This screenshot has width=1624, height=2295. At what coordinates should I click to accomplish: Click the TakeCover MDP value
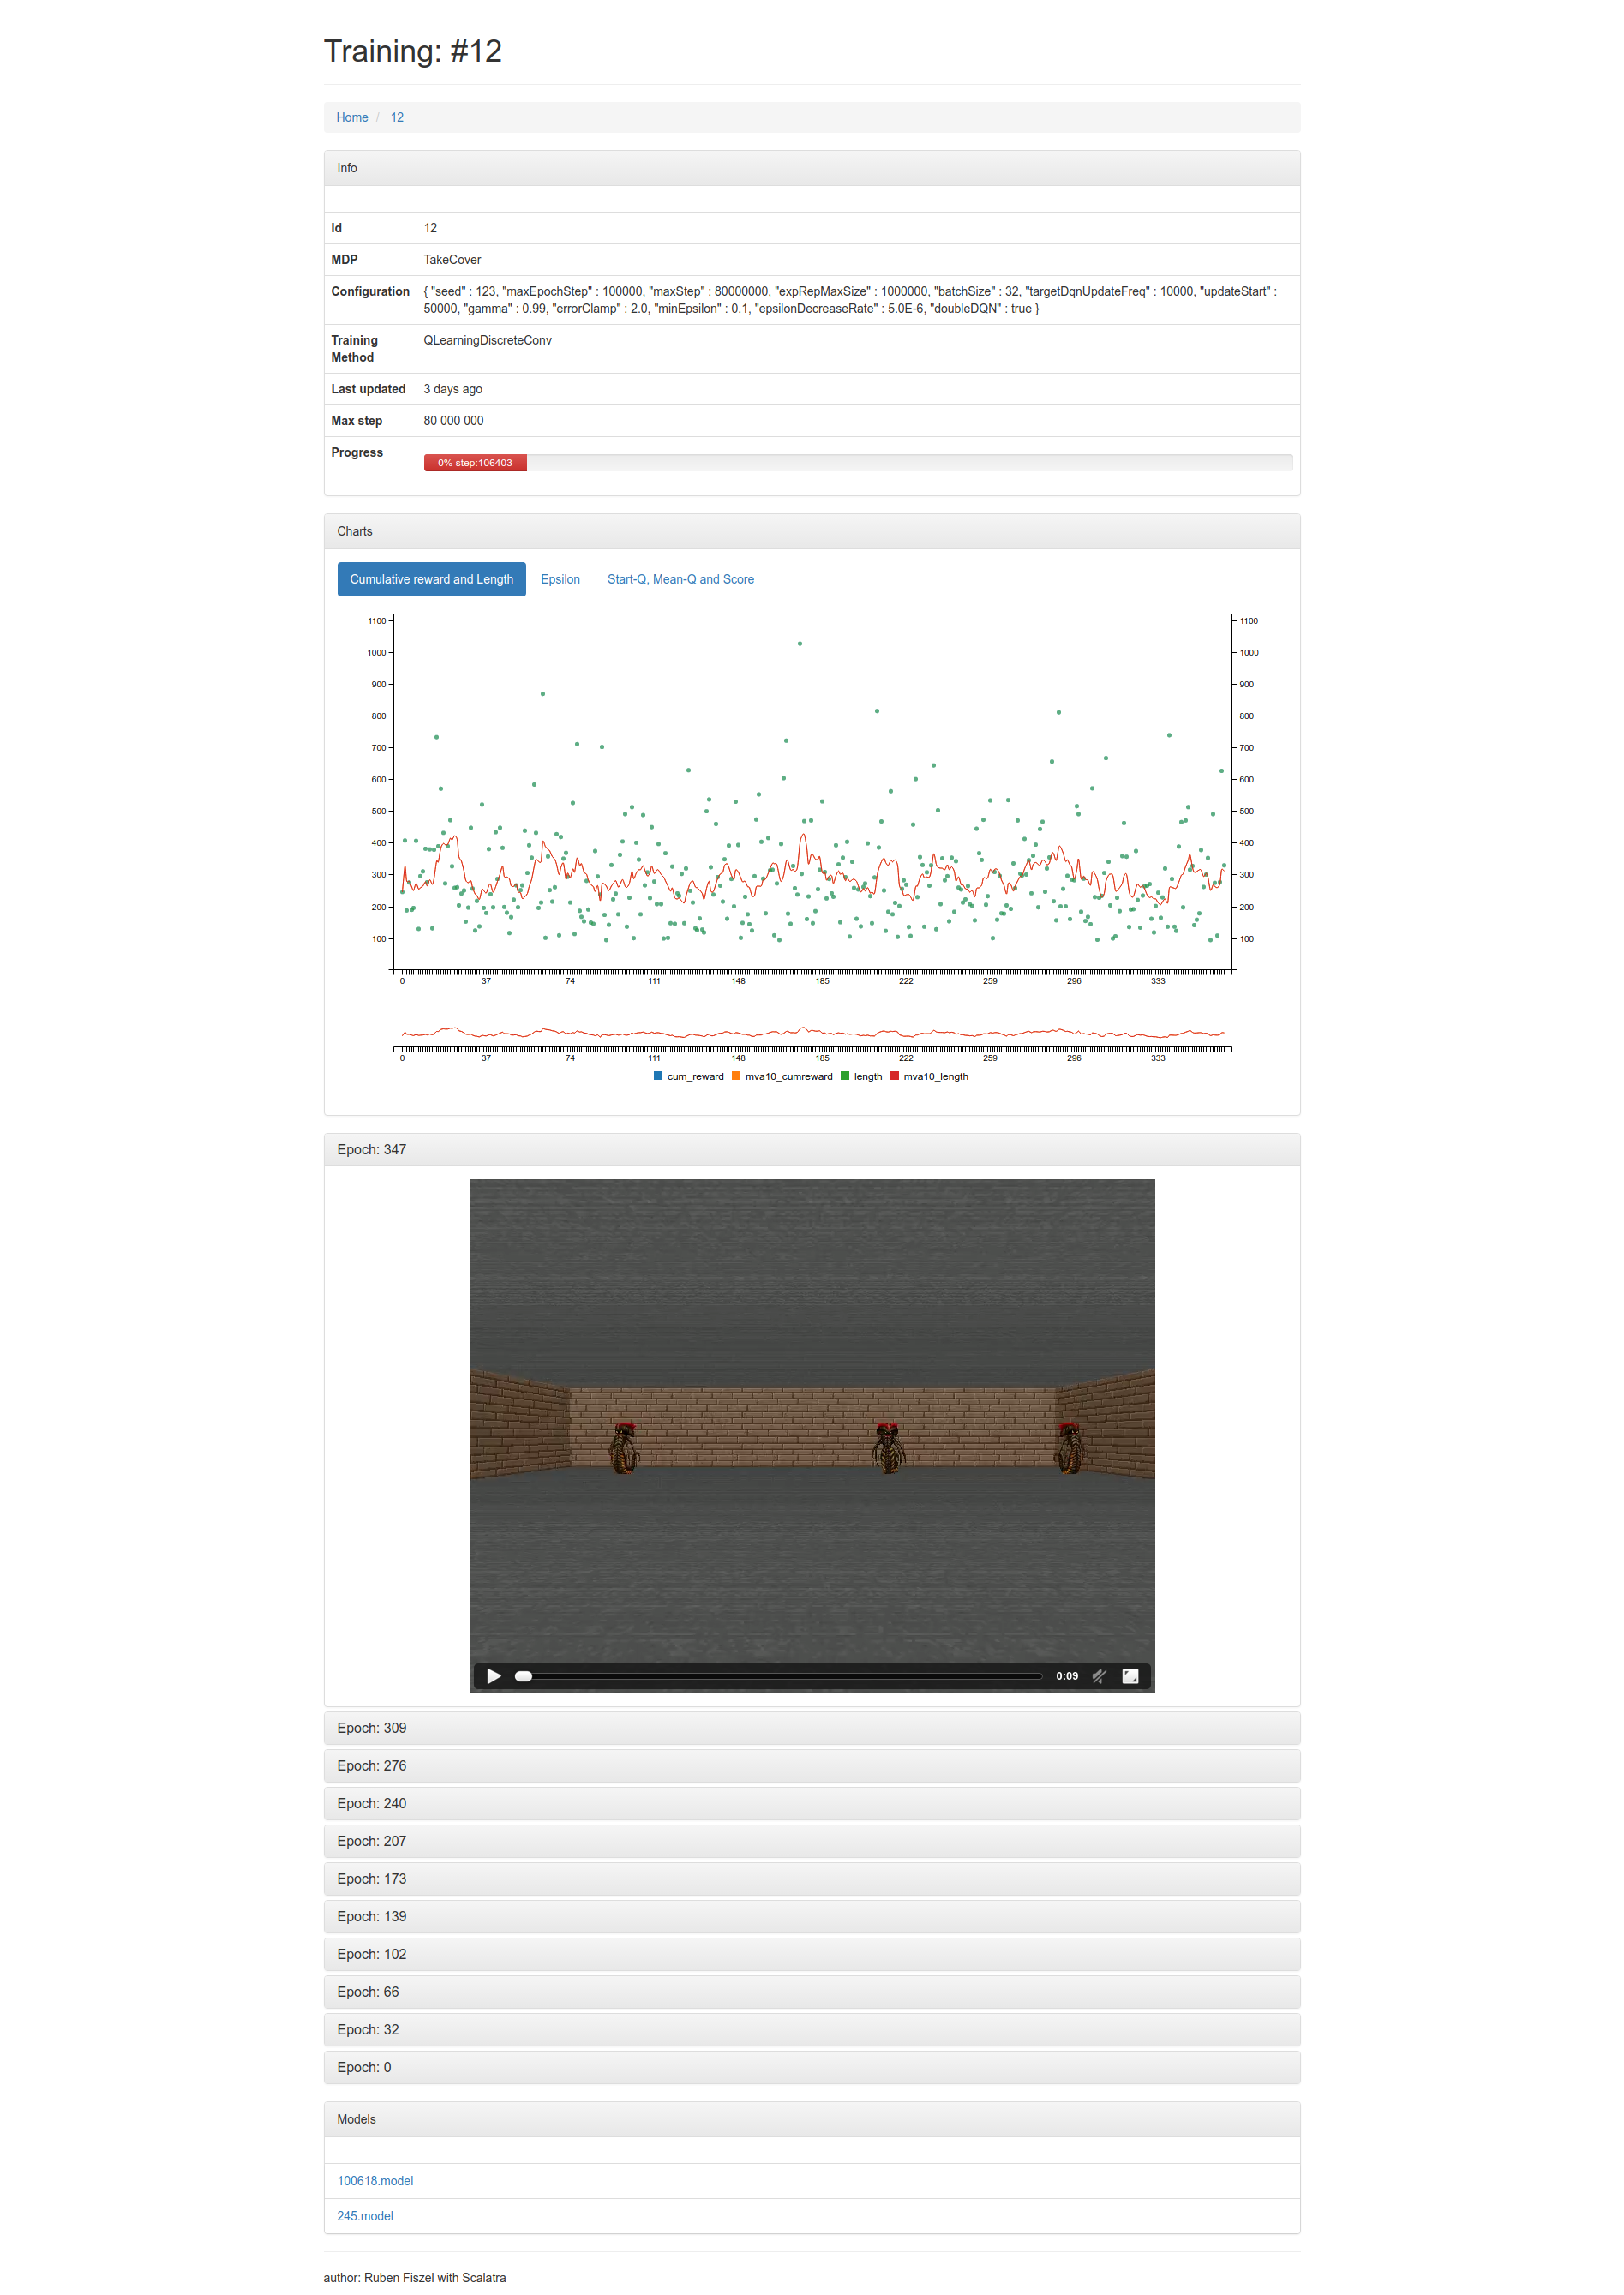coord(452,259)
